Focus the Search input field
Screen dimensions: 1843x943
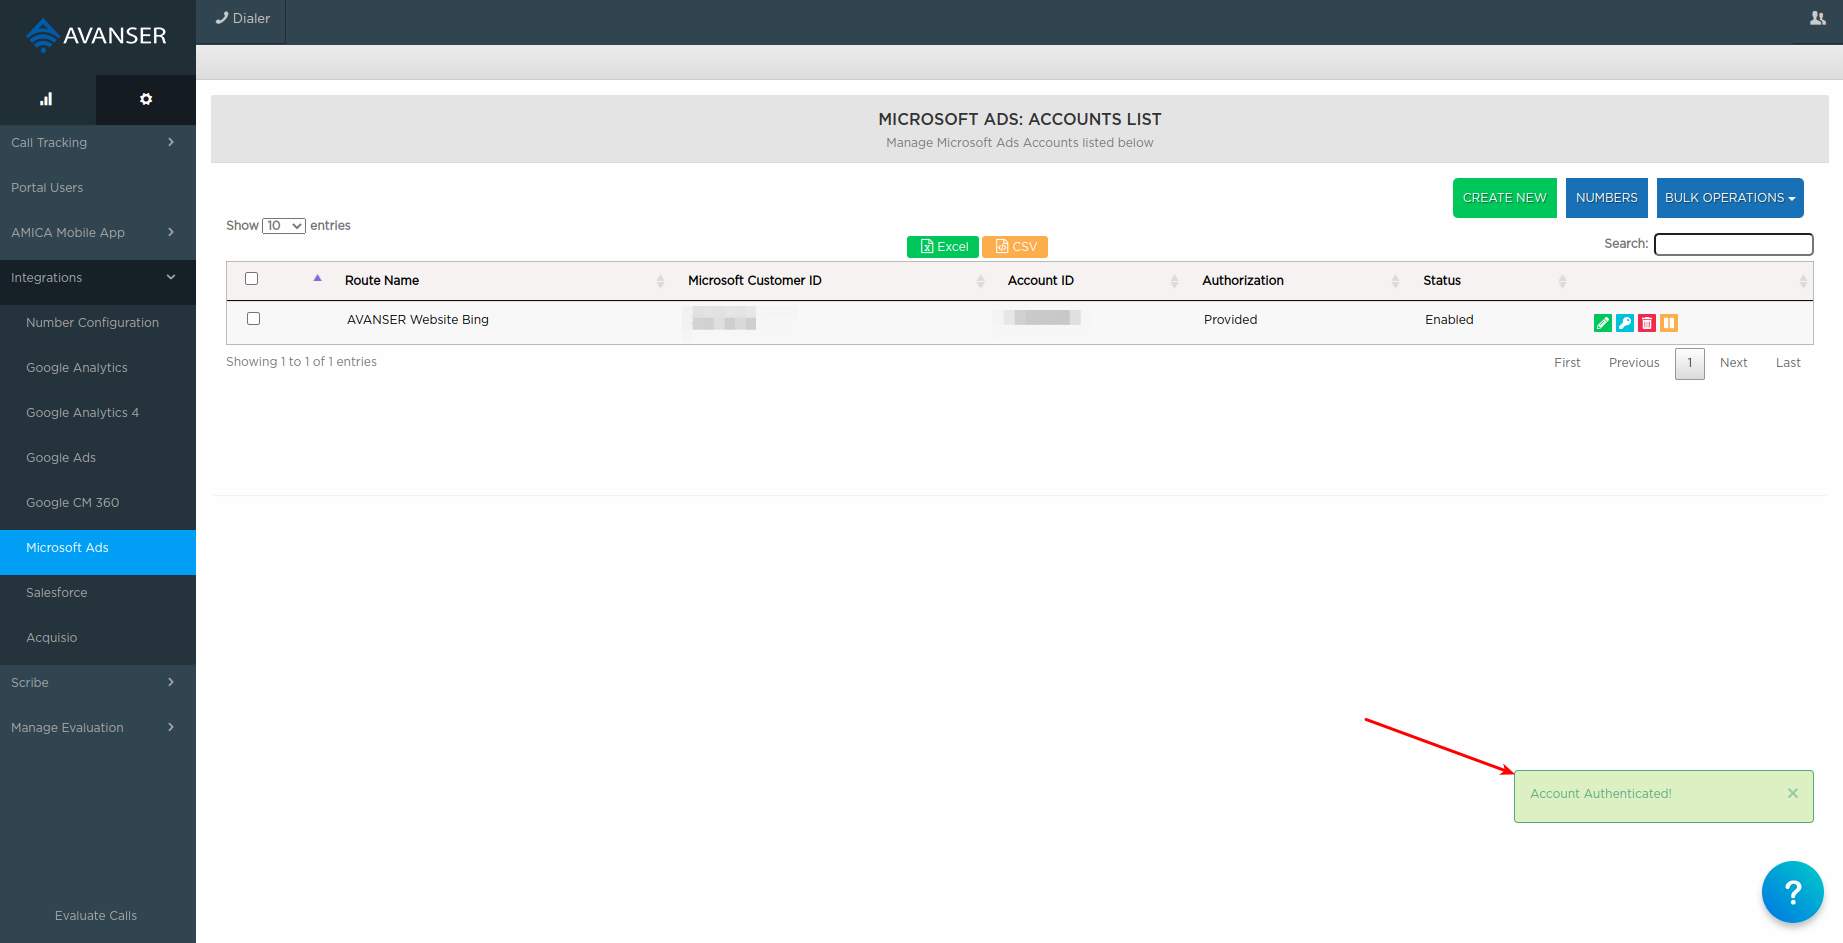(1734, 244)
